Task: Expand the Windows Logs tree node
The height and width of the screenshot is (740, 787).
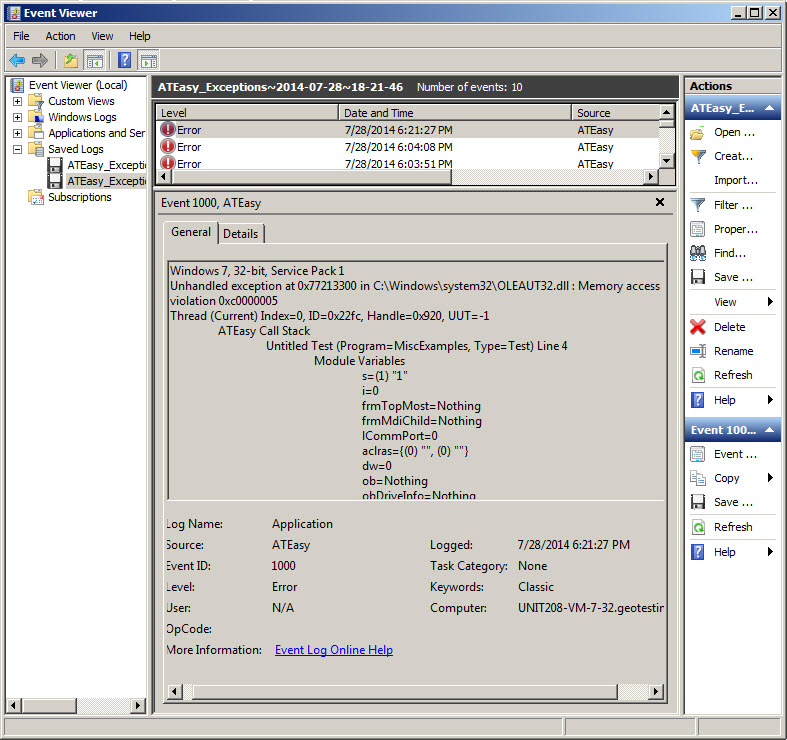Action: tap(18, 117)
